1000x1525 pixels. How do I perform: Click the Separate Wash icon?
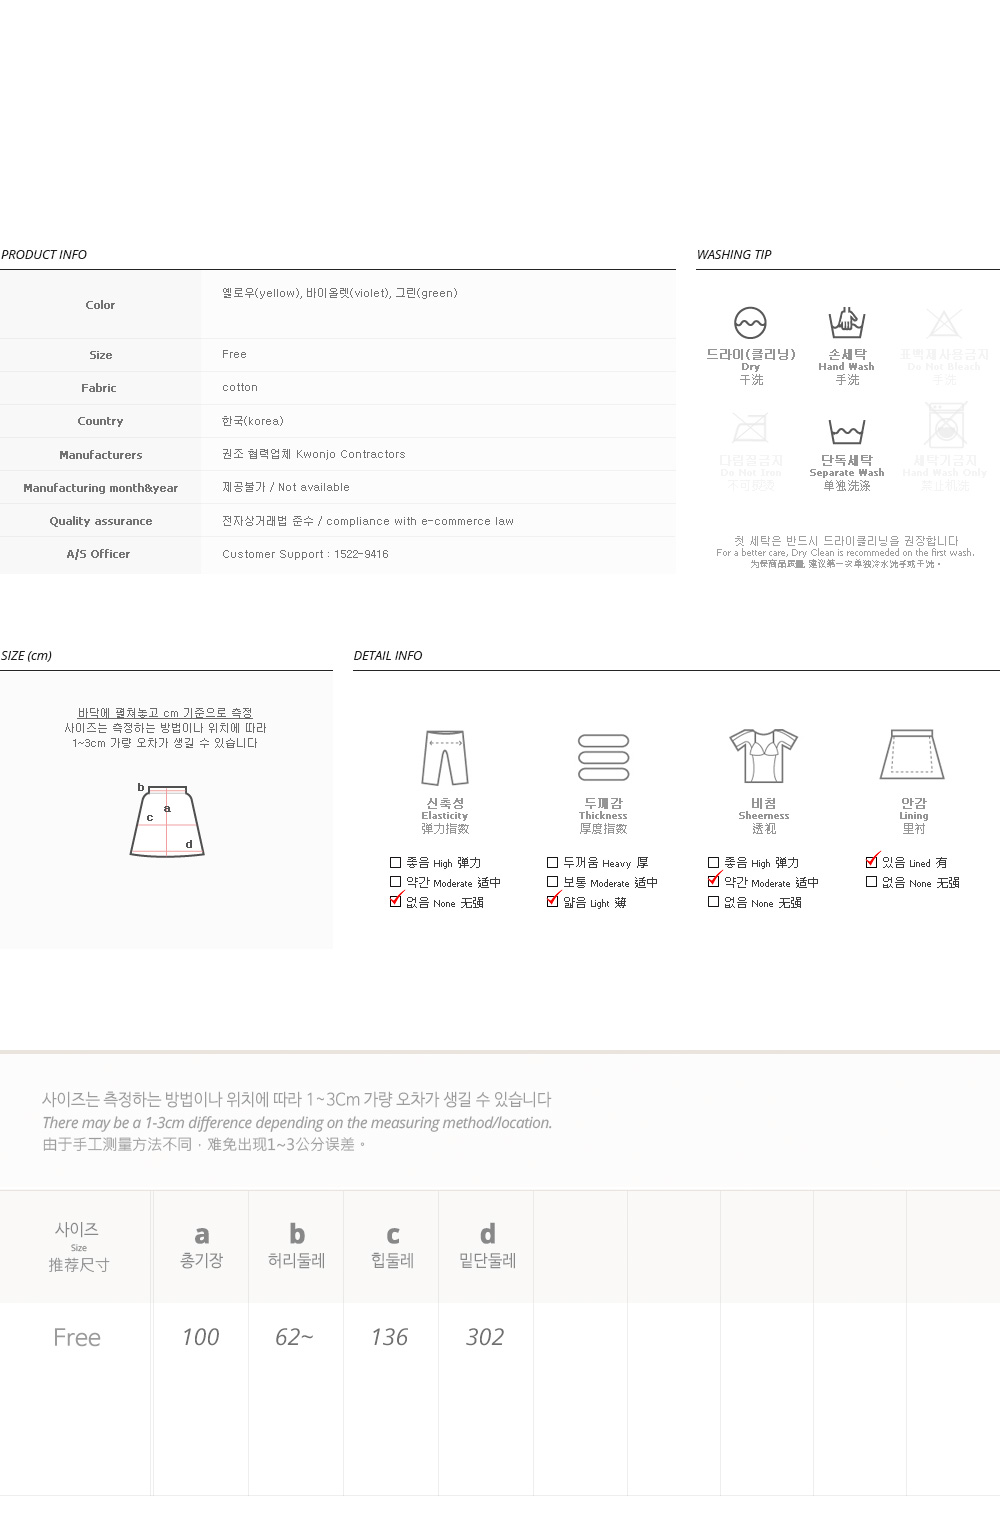click(x=846, y=431)
